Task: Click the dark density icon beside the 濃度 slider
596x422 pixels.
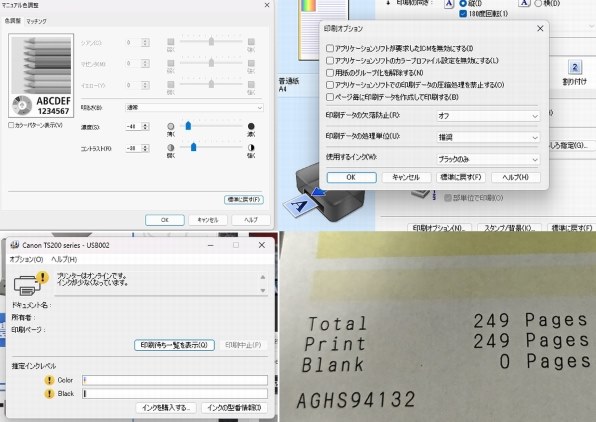Action: tap(251, 126)
